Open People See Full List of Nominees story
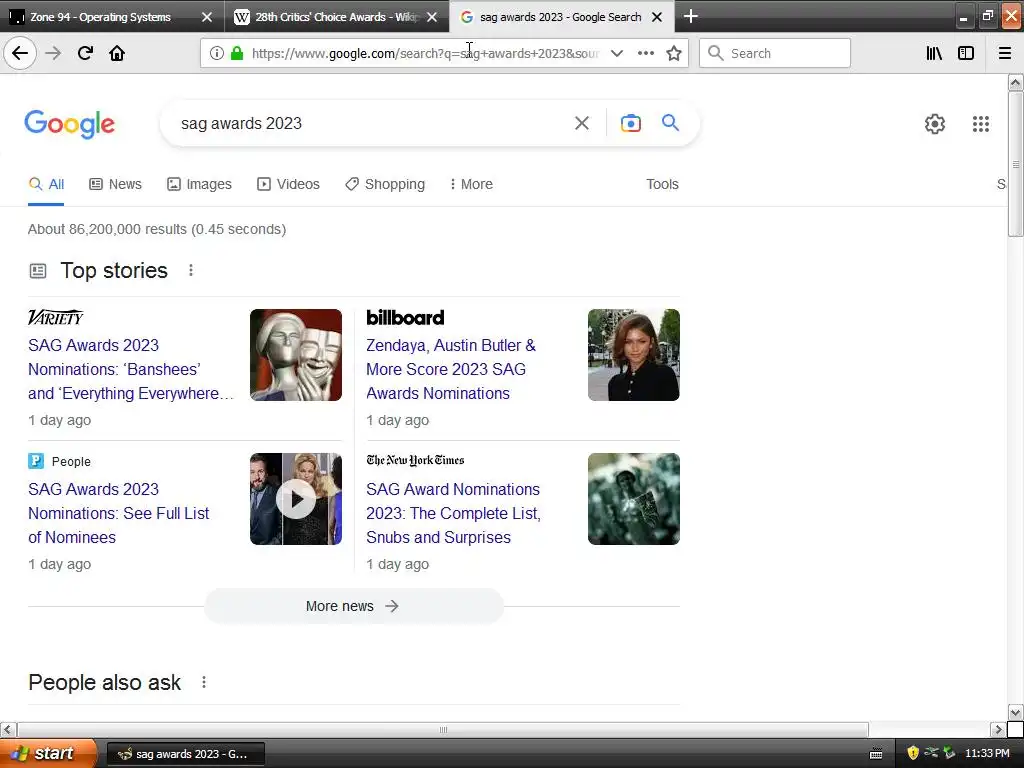 pos(118,513)
